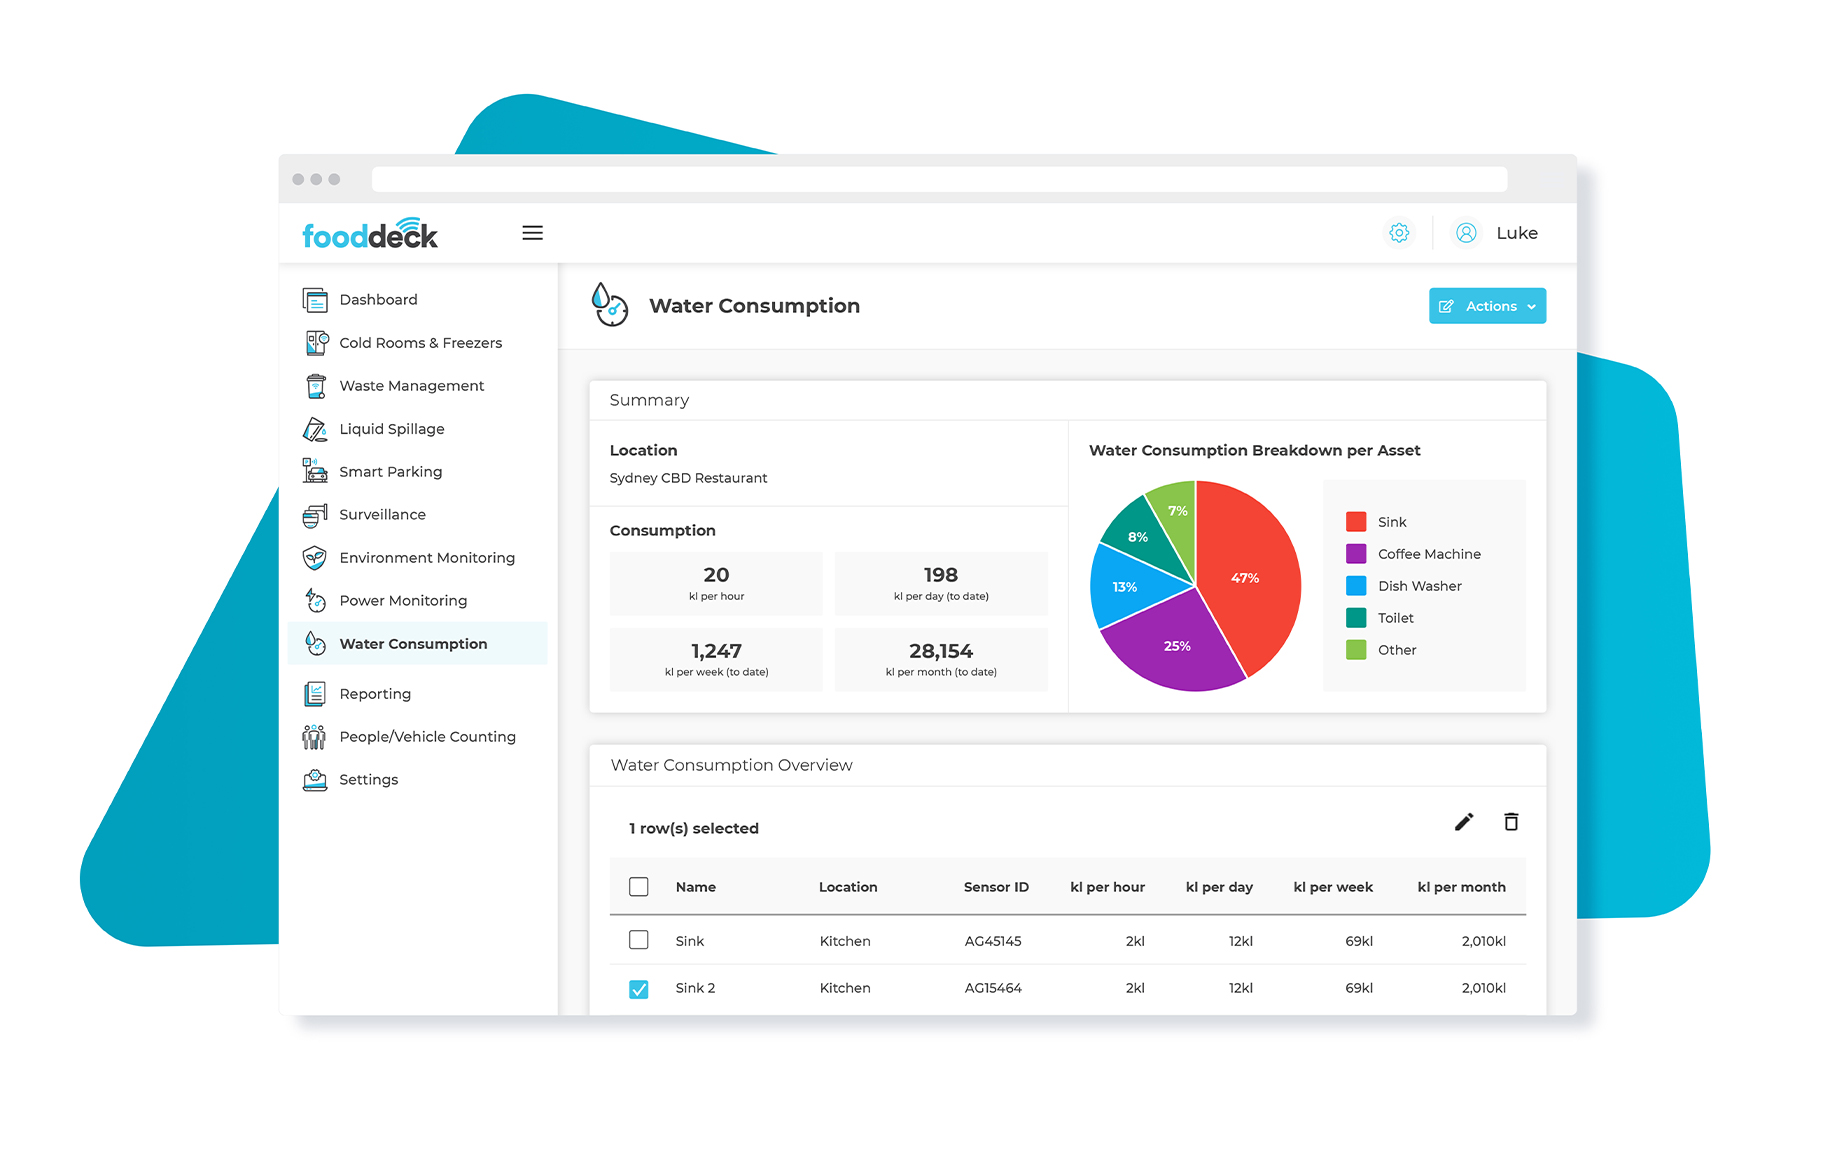This screenshot has height=1168, width=1840.
Task: Select the Cold Rooms & Freezers icon
Action: pyautogui.click(x=314, y=342)
